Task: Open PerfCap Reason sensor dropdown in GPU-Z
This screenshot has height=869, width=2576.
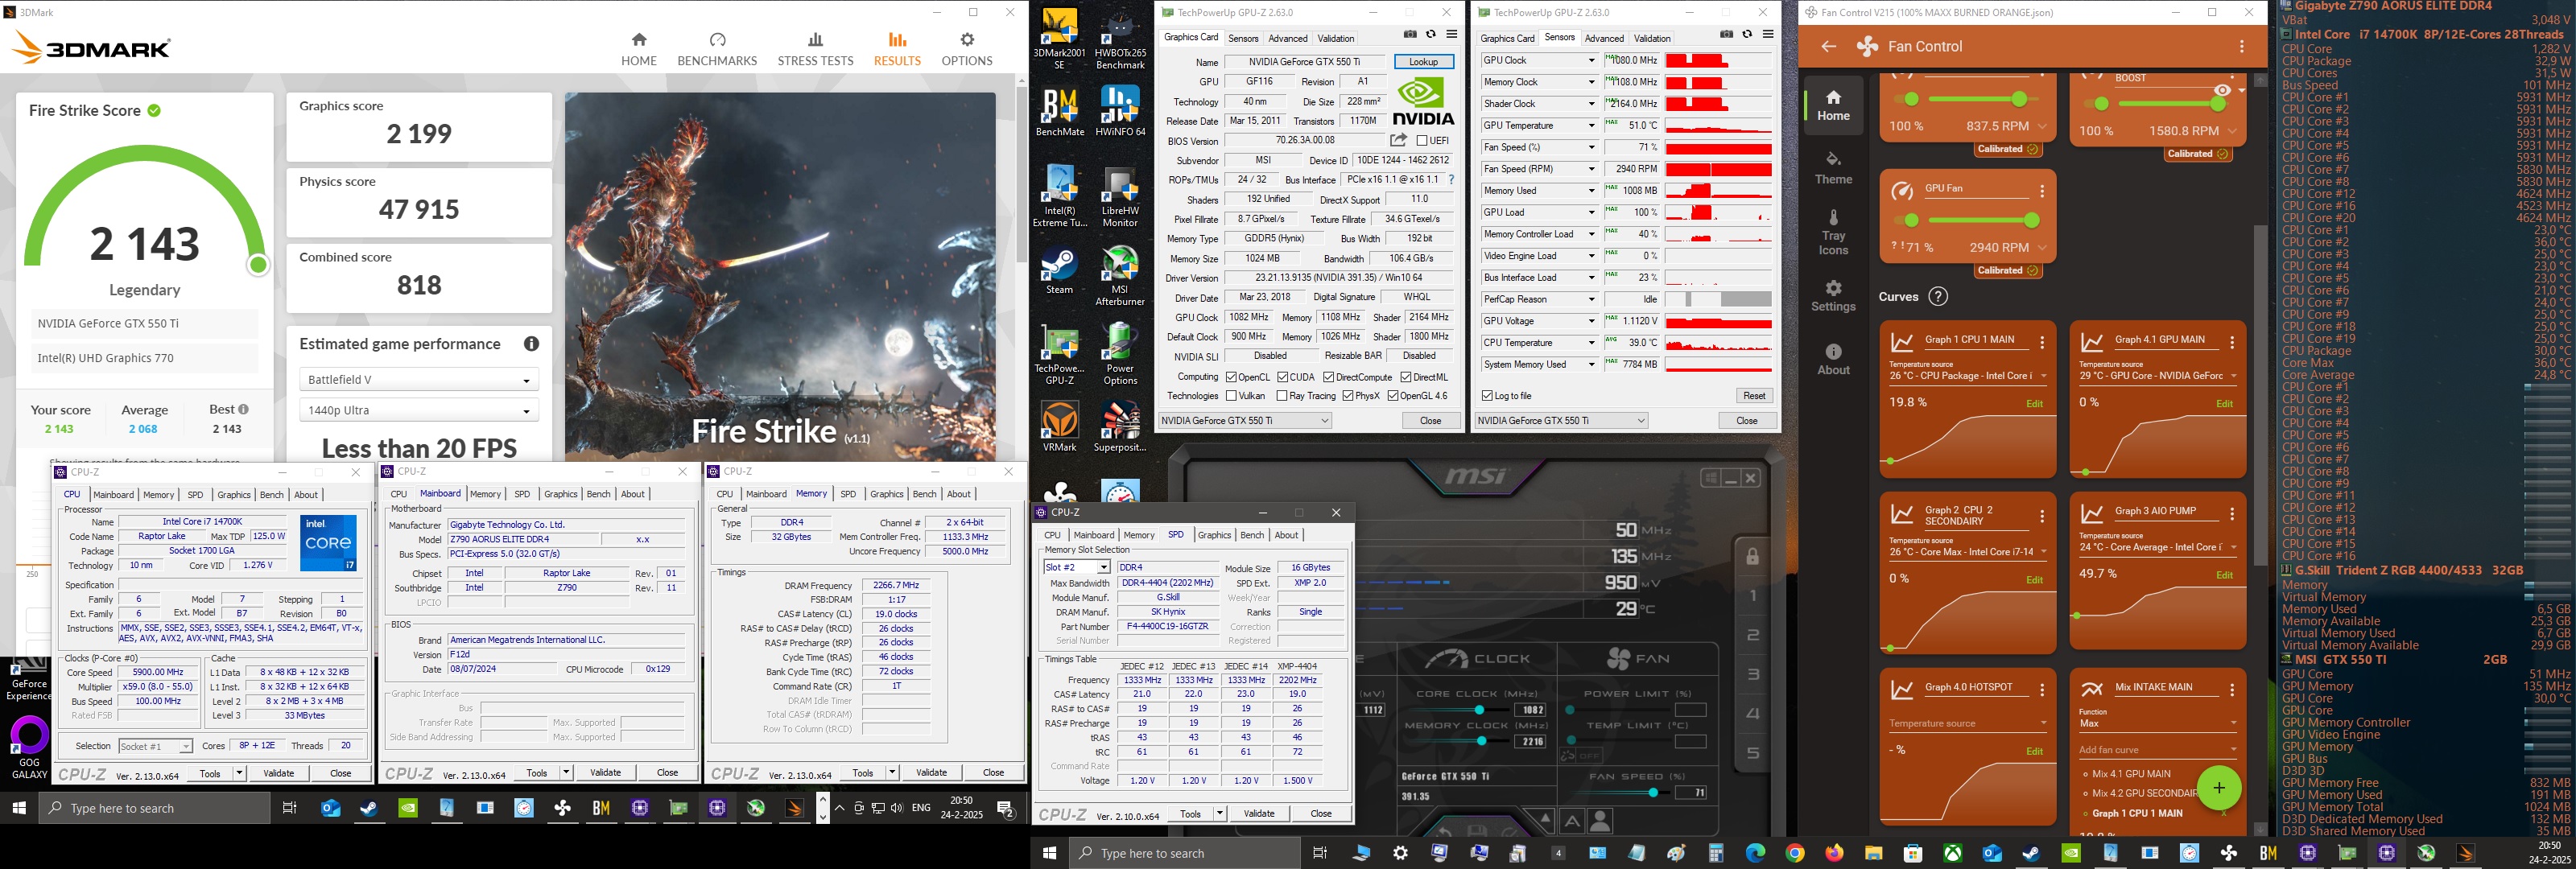Action: point(1592,299)
